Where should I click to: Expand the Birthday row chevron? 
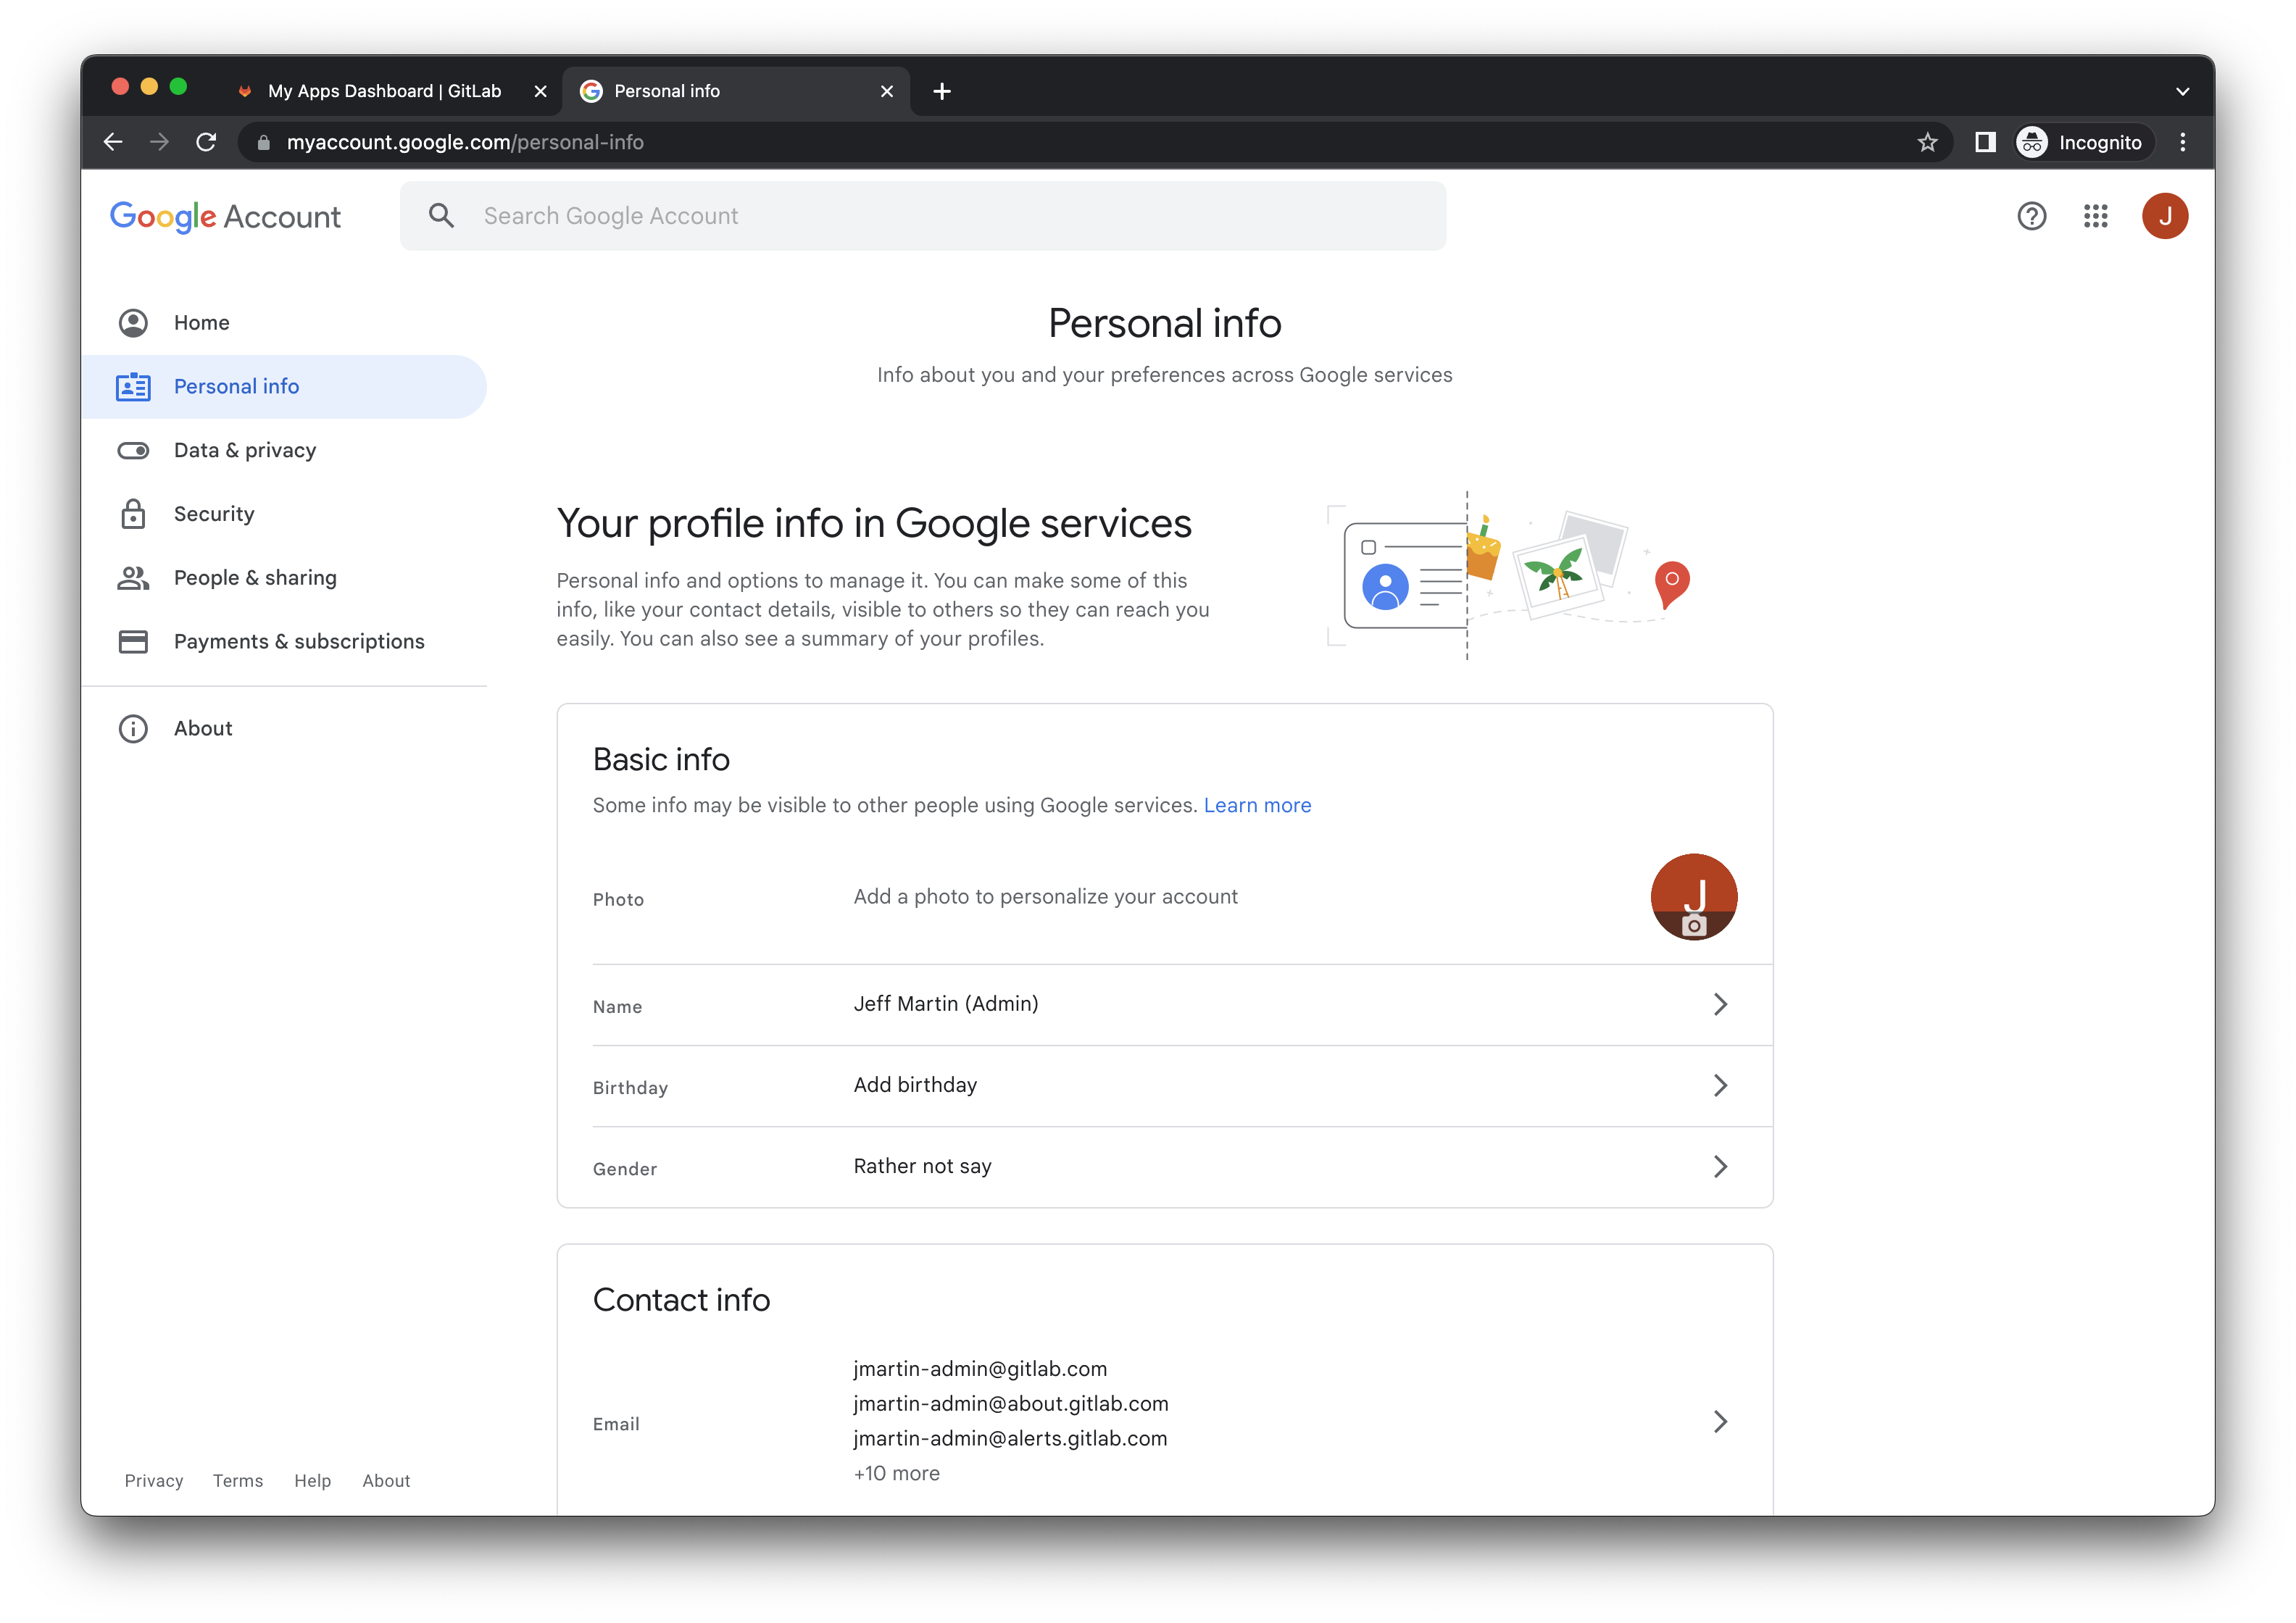1720,1085
